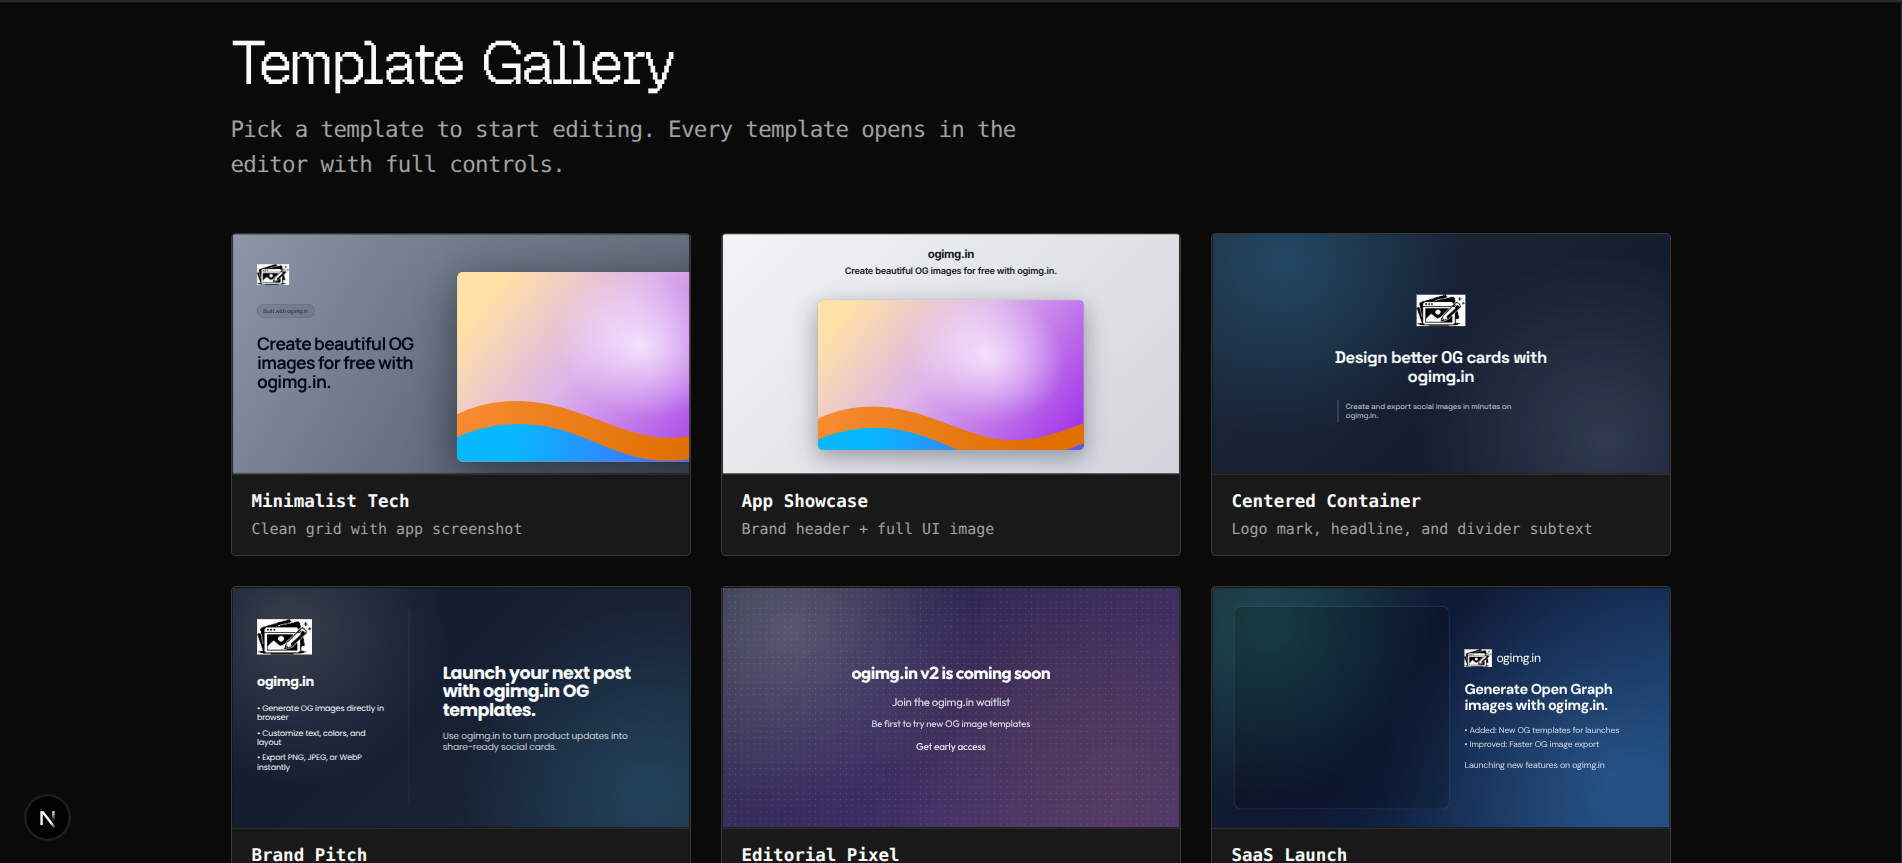Click 'Get early access' in Editorial Pixel preview
1902x863 pixels.
[950, 747]
